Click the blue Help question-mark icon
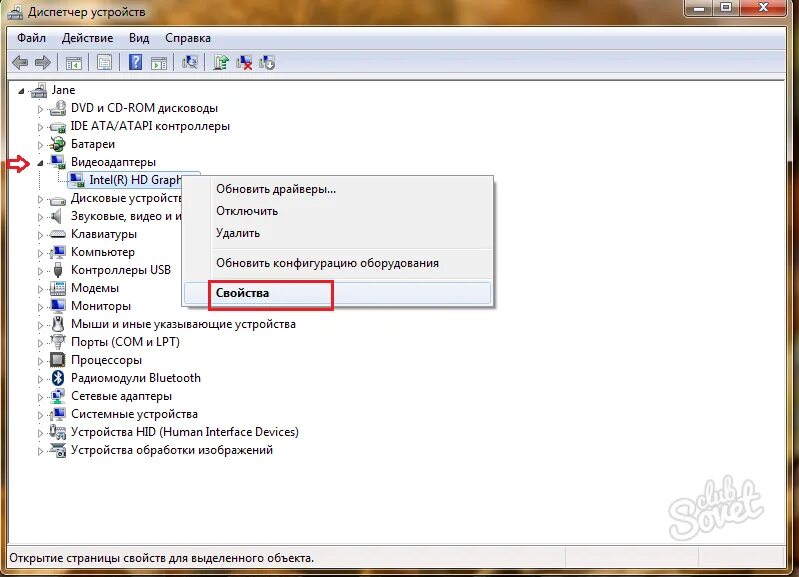Viewport: 799px width, 577px height. pos(135,62)
